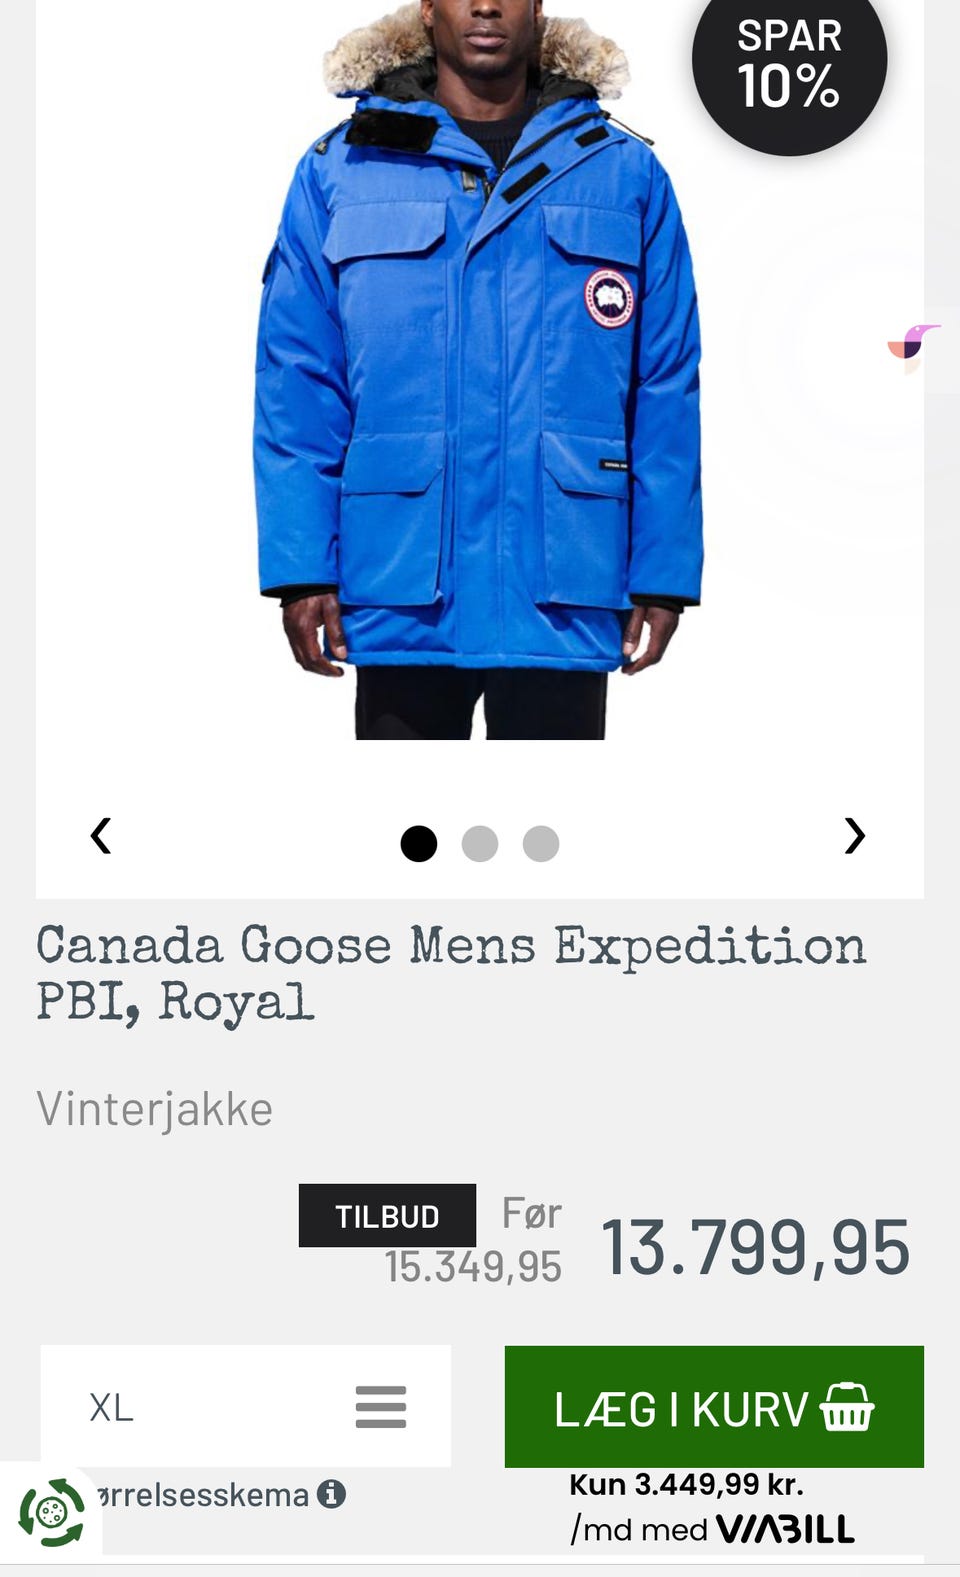
Task: Click the size guide info icon
Action: (332, 1494)
